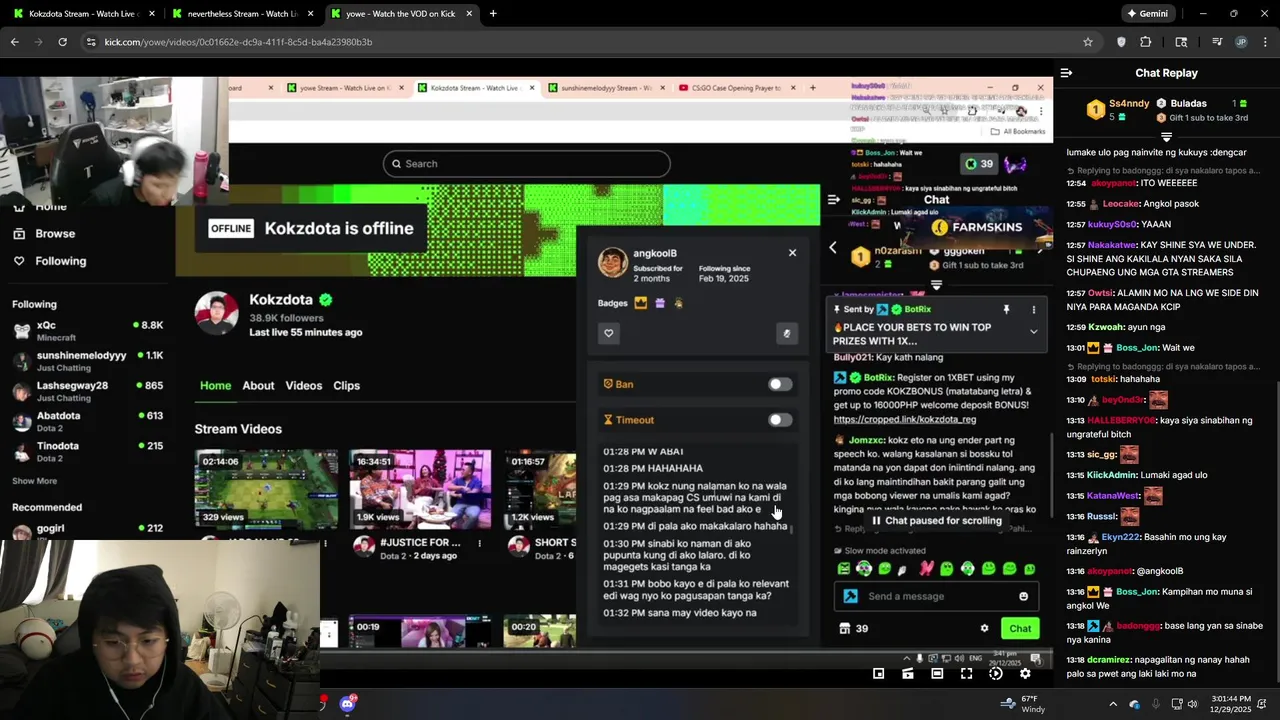Expand gift leaderboard in inner chat
This screenshot has height=720, width=1280.
click(936, 285)
